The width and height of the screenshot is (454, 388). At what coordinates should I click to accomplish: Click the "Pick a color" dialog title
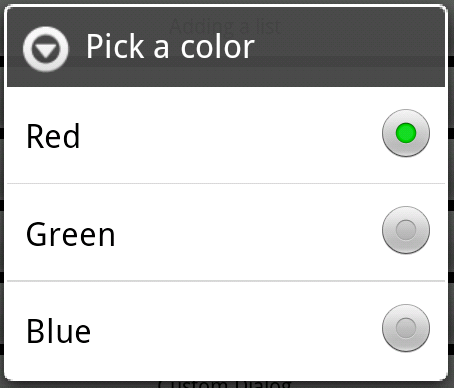[170, 47]
